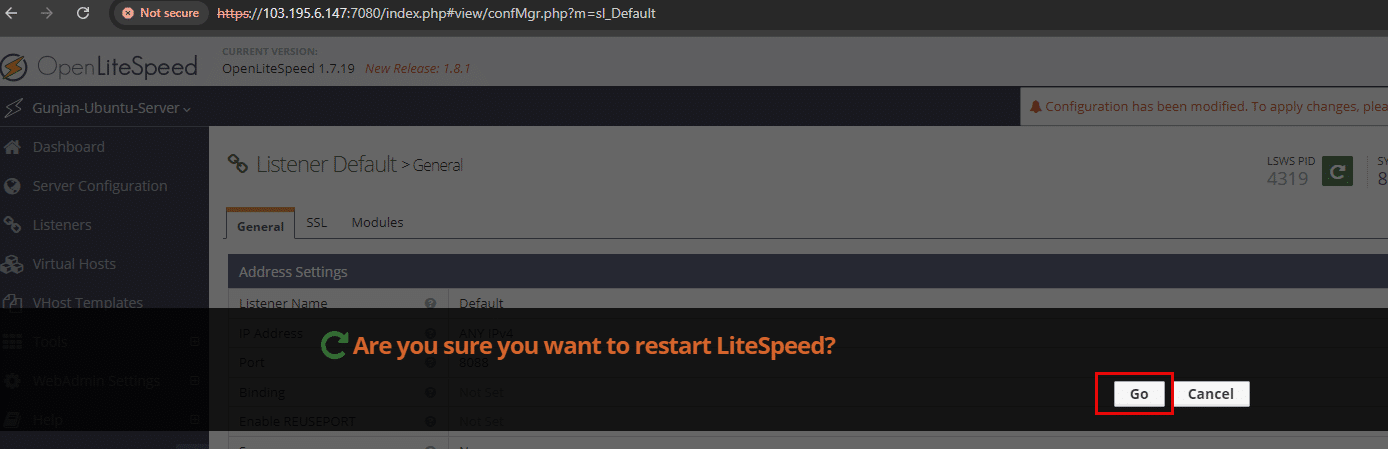Image resolution: width=1388 pixels, height=449 pixels.
Task: Click the browser address bar URL
Action: coord(436,14)
